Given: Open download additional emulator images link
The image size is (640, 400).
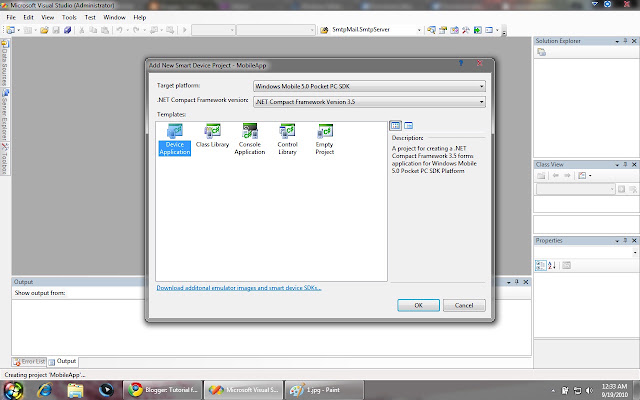Looking at the screenshot, I should [x=239, y=288].
